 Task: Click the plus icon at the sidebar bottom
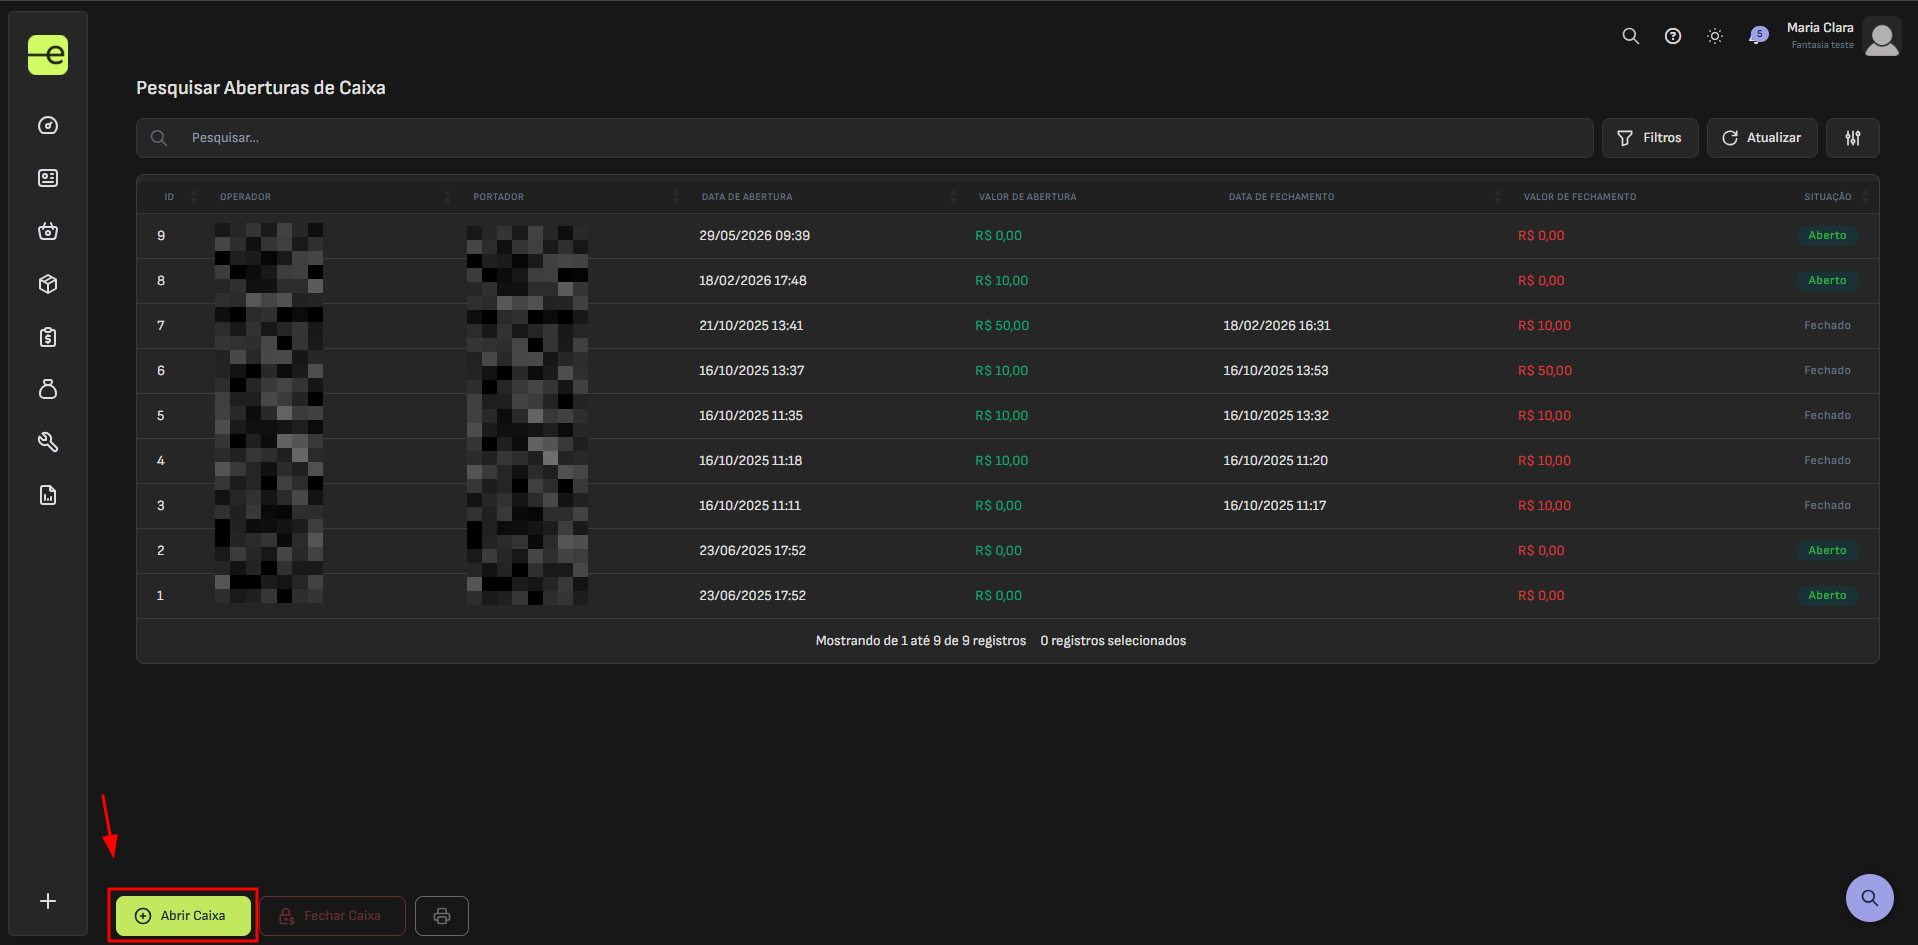coord(48,901)
